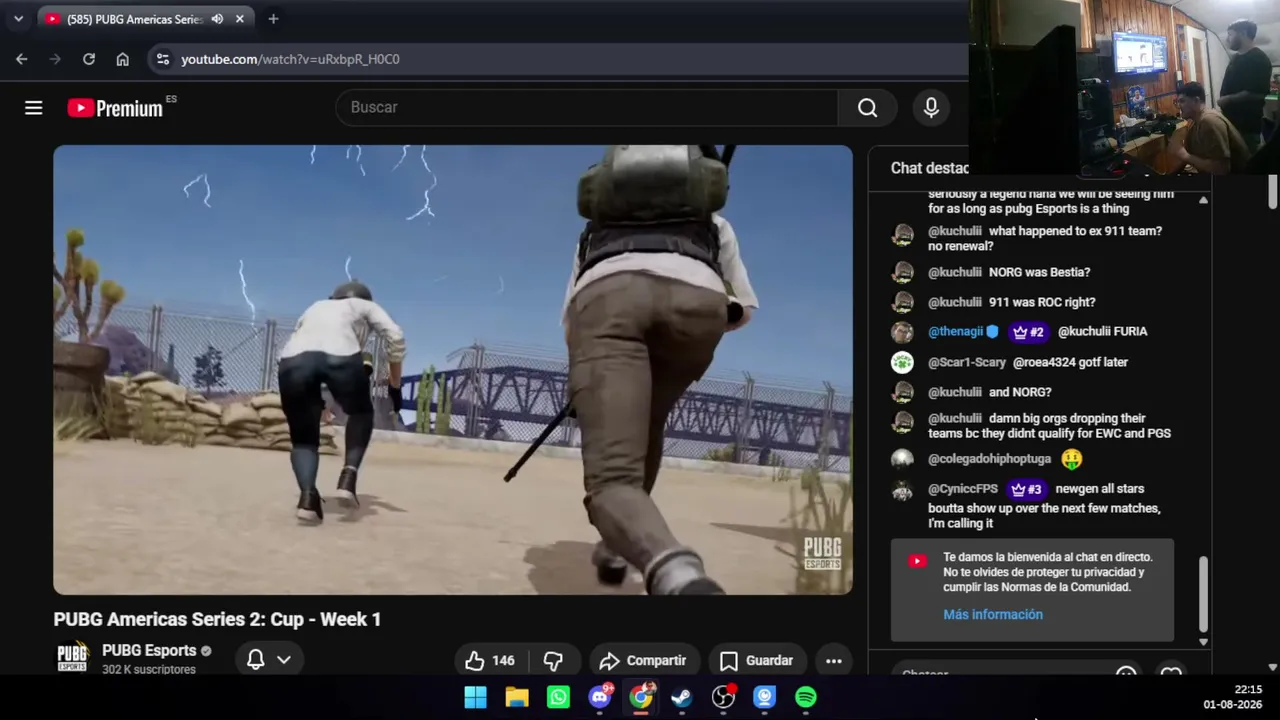Viewport: 1280px width, 720px height.
Task: Click the 302 K suscriptores count
Action: (x=149, y=670)
